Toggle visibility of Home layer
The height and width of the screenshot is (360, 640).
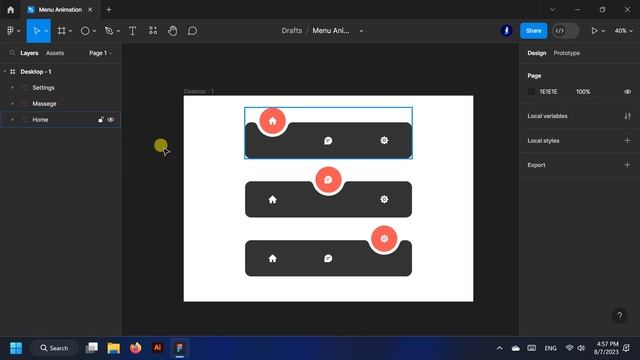[111, 120]
